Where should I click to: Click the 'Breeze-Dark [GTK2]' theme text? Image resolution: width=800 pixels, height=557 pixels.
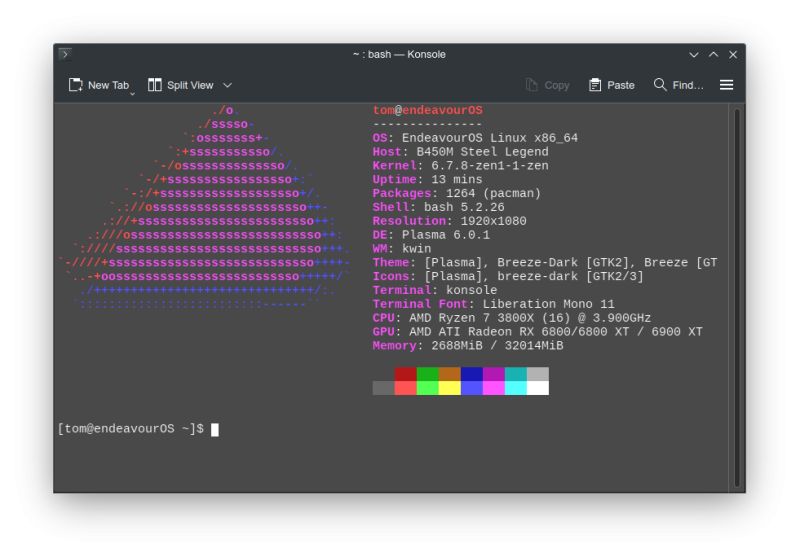click(563, 263)
